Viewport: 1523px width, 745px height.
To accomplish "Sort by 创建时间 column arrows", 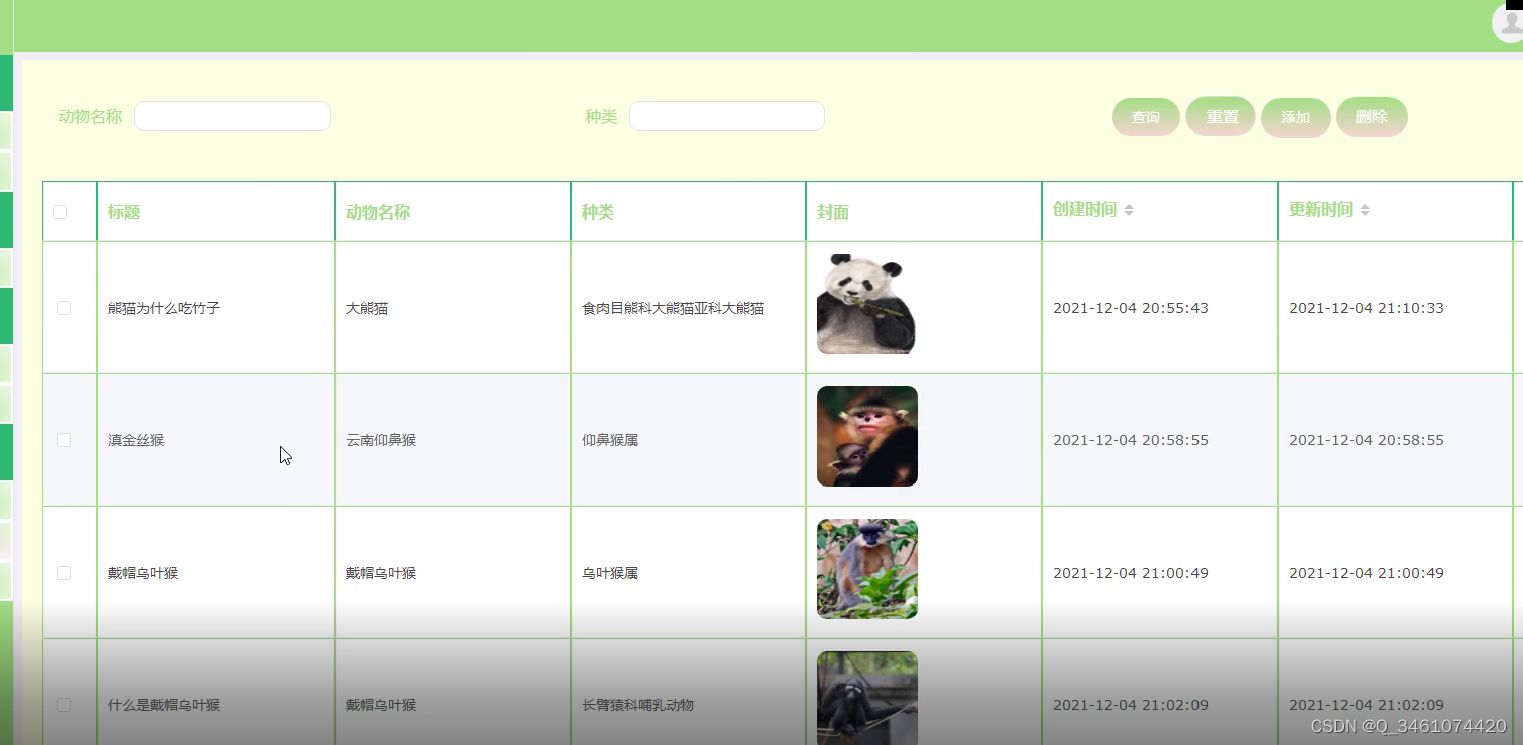I will pos(1129,210).
